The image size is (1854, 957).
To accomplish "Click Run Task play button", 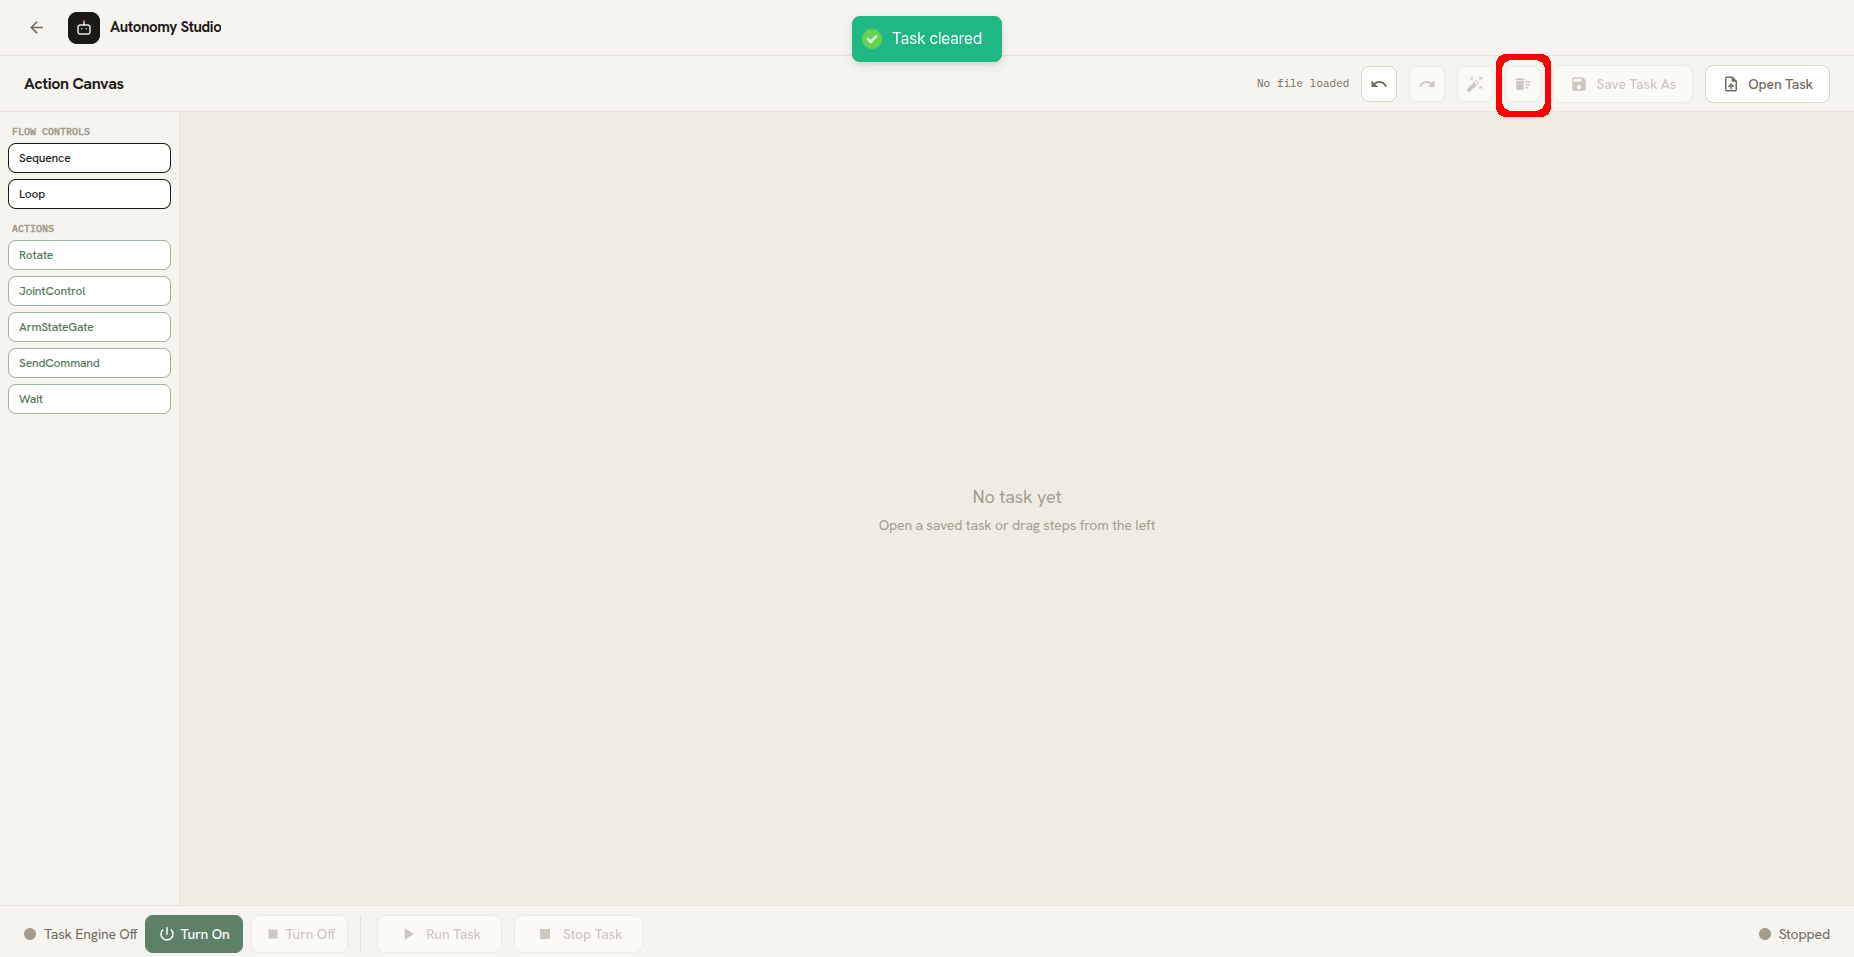I will point(440,934).
